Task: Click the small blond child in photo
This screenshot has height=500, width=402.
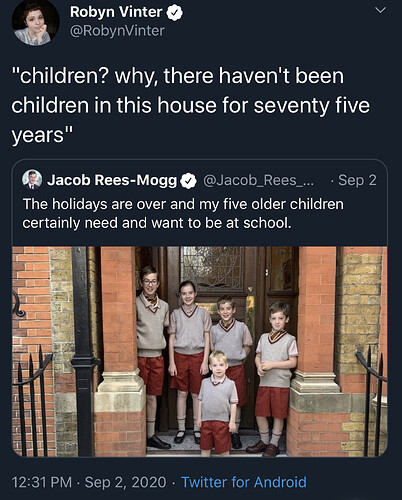Action: tap(217, 403)
